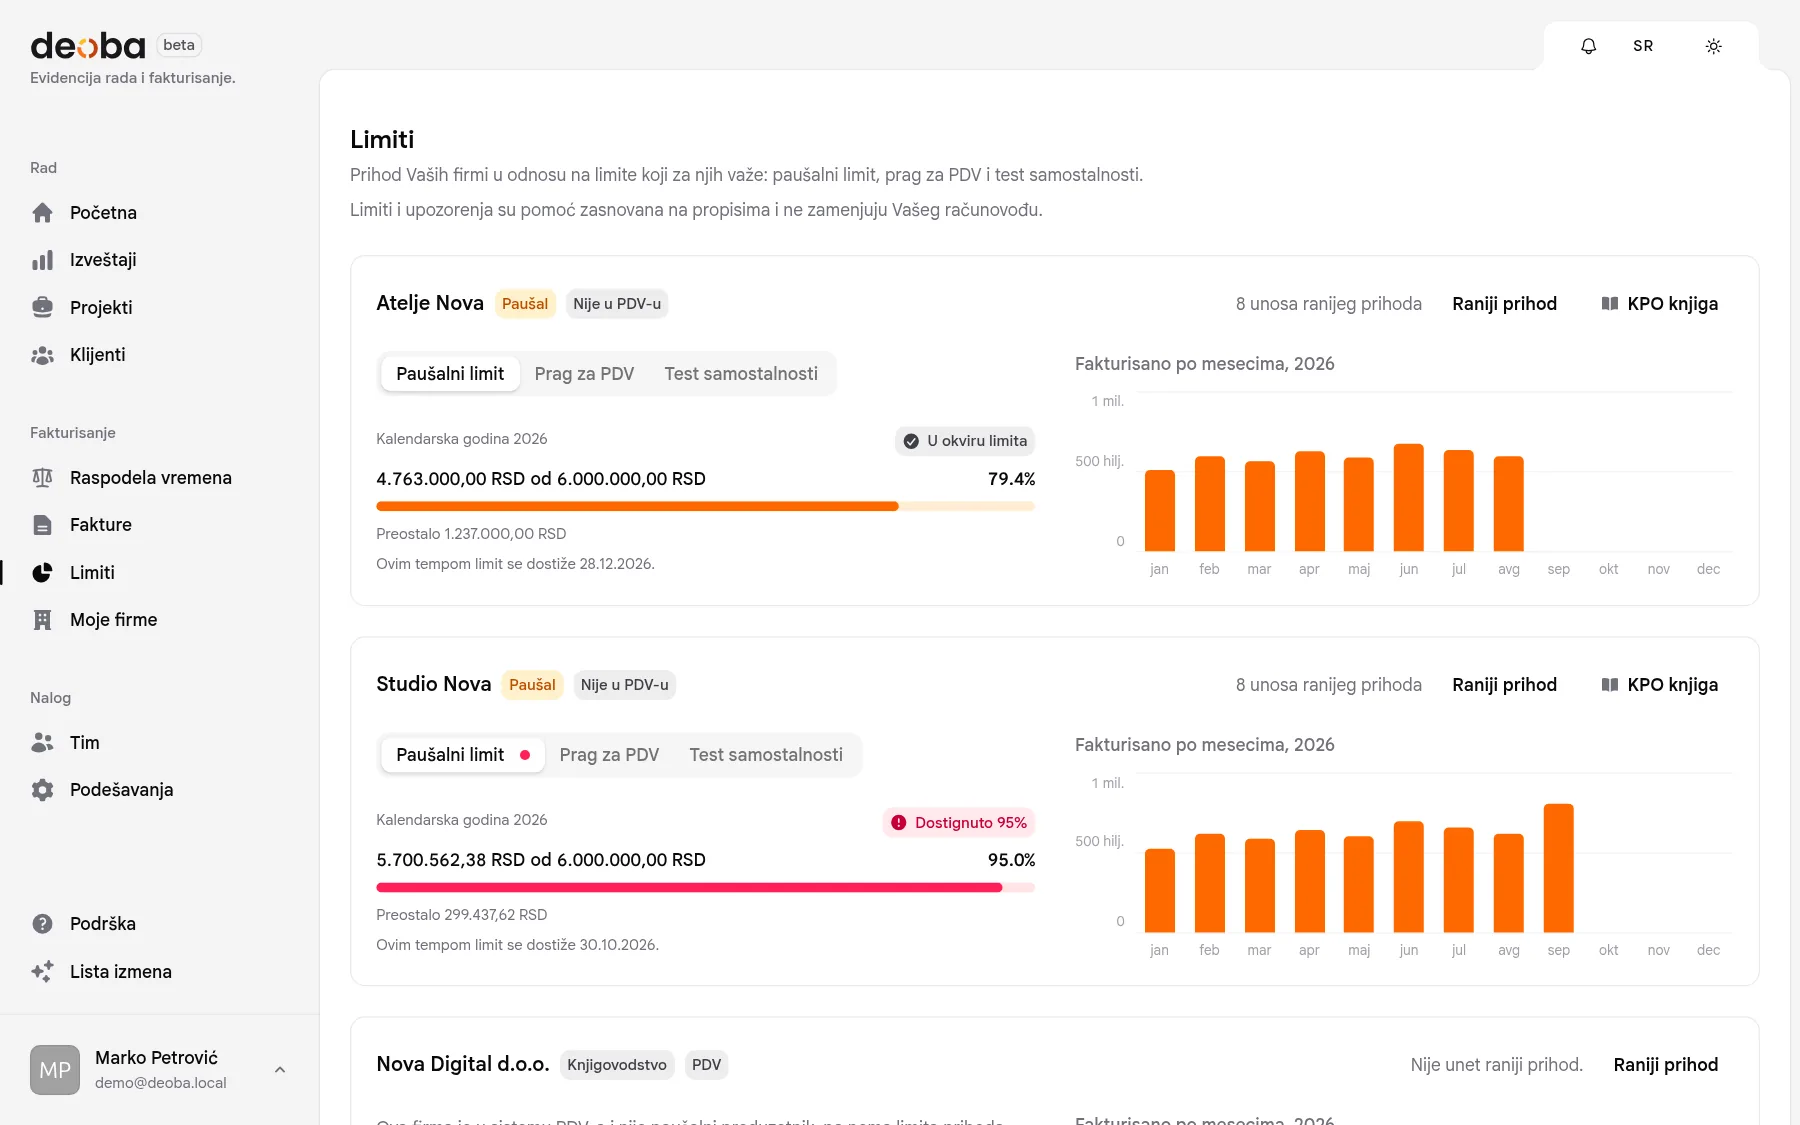Click the 'Dostignuto 95%' warning badge
This screenshot has width=1800, height=1125.
click(959, 823)
